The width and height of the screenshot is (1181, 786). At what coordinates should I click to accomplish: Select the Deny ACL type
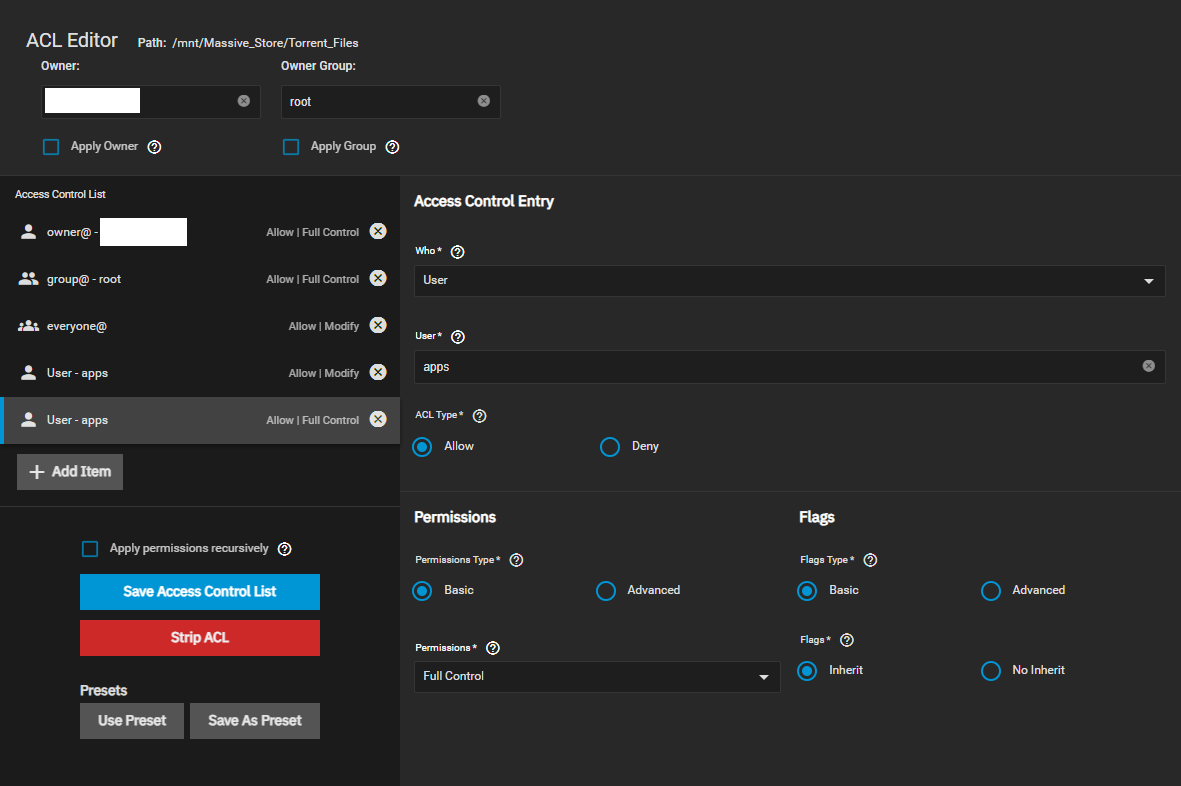point(610,446)
